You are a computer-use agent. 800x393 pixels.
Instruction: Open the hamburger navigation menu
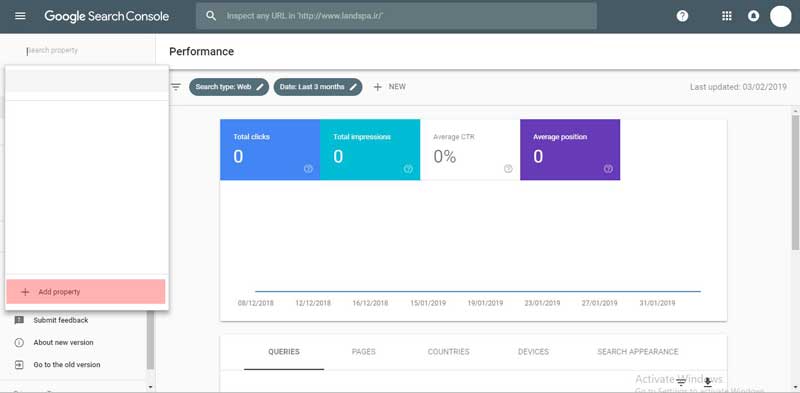click(20, 16)
